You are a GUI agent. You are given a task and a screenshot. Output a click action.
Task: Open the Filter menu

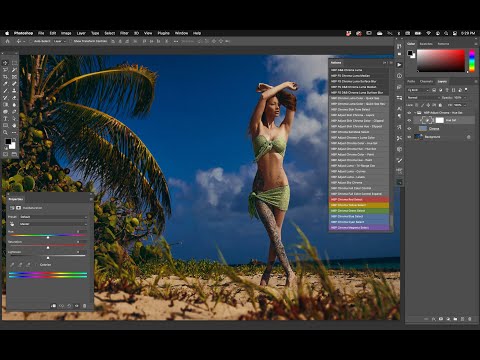124,33
